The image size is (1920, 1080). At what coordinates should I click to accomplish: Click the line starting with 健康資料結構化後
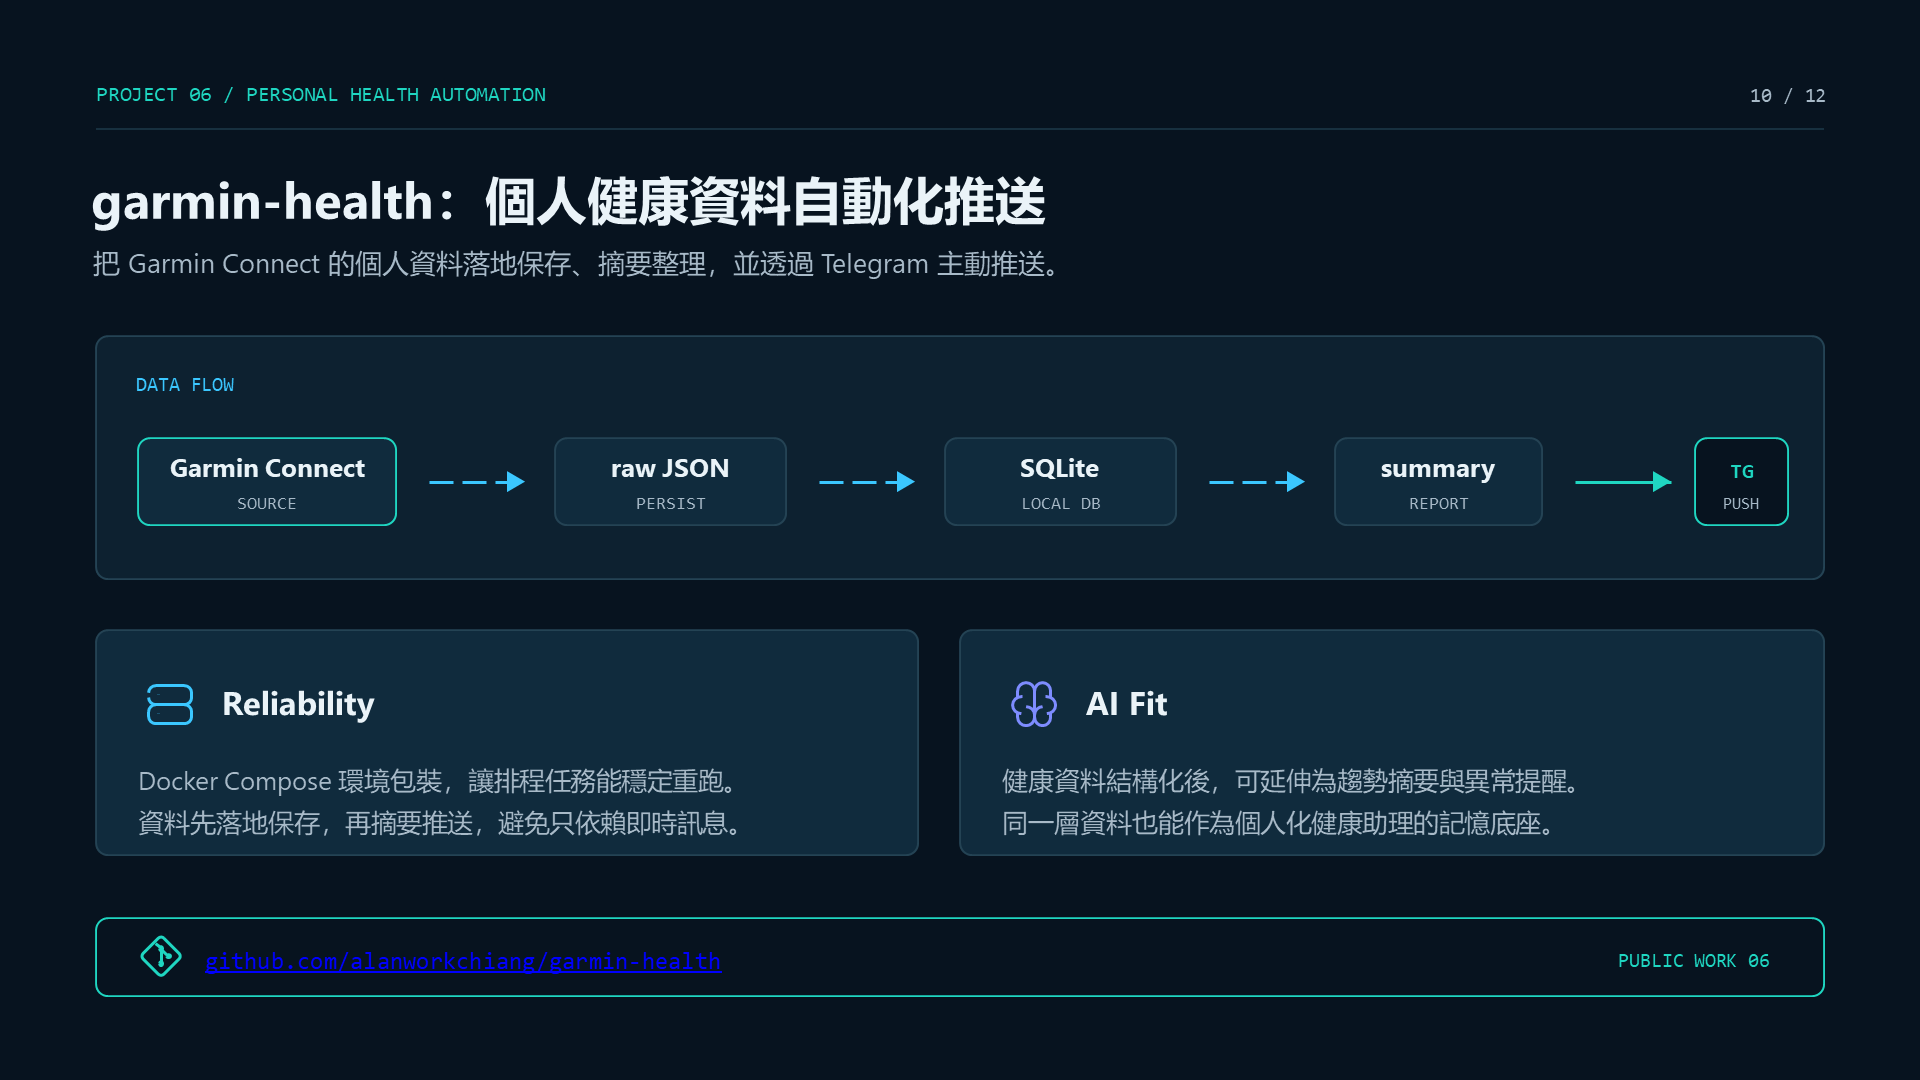click(x=1292, y=781)
